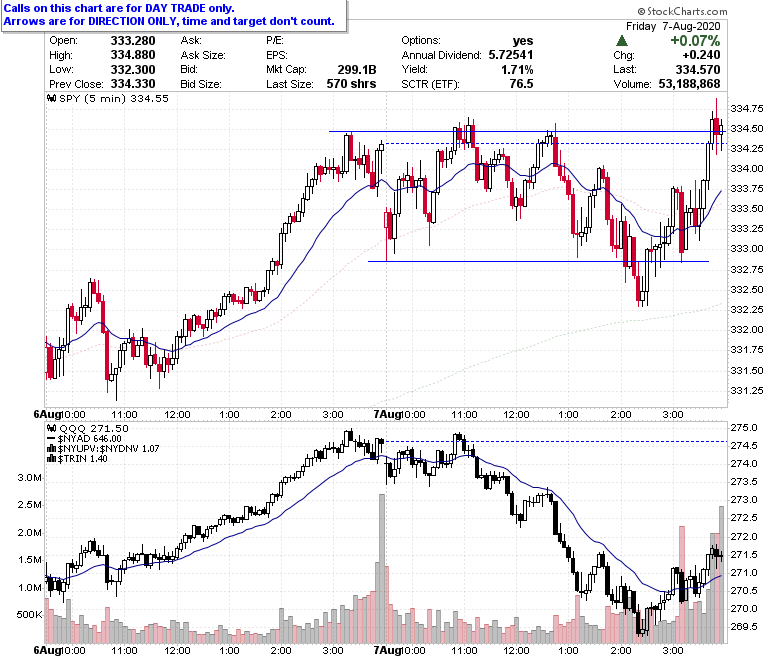Click the bar icon beside $TRIN 1.40
Viewport: 780px width, 659px height.
pyautogui.click(x=51, y=459)
